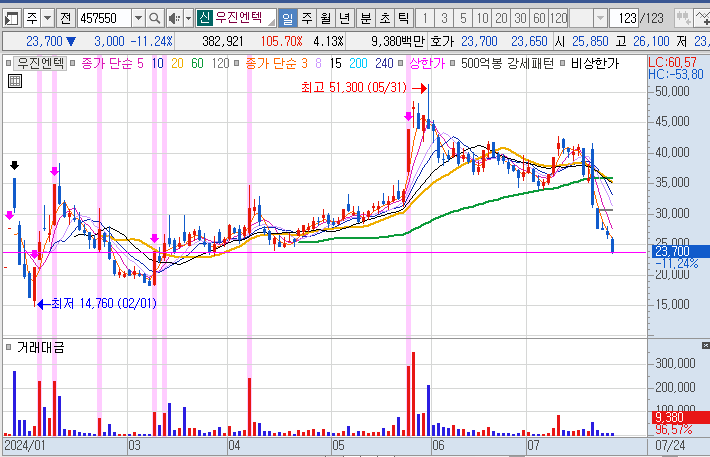Viewport: 710px width, 457px height.
Task: Open the chart grid table icon
Action: click(15, 81)
